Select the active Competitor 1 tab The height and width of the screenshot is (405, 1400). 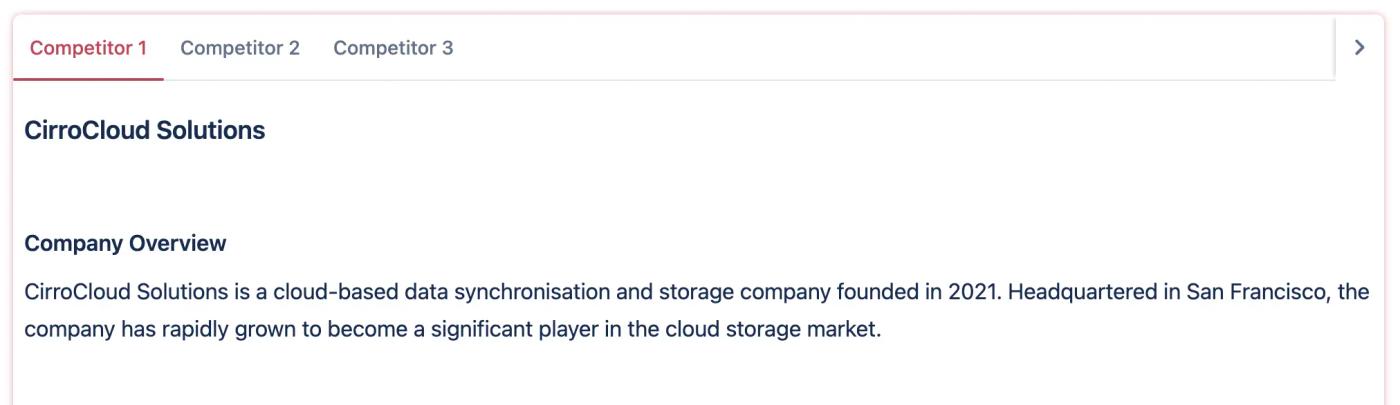(x=88, y=47)
